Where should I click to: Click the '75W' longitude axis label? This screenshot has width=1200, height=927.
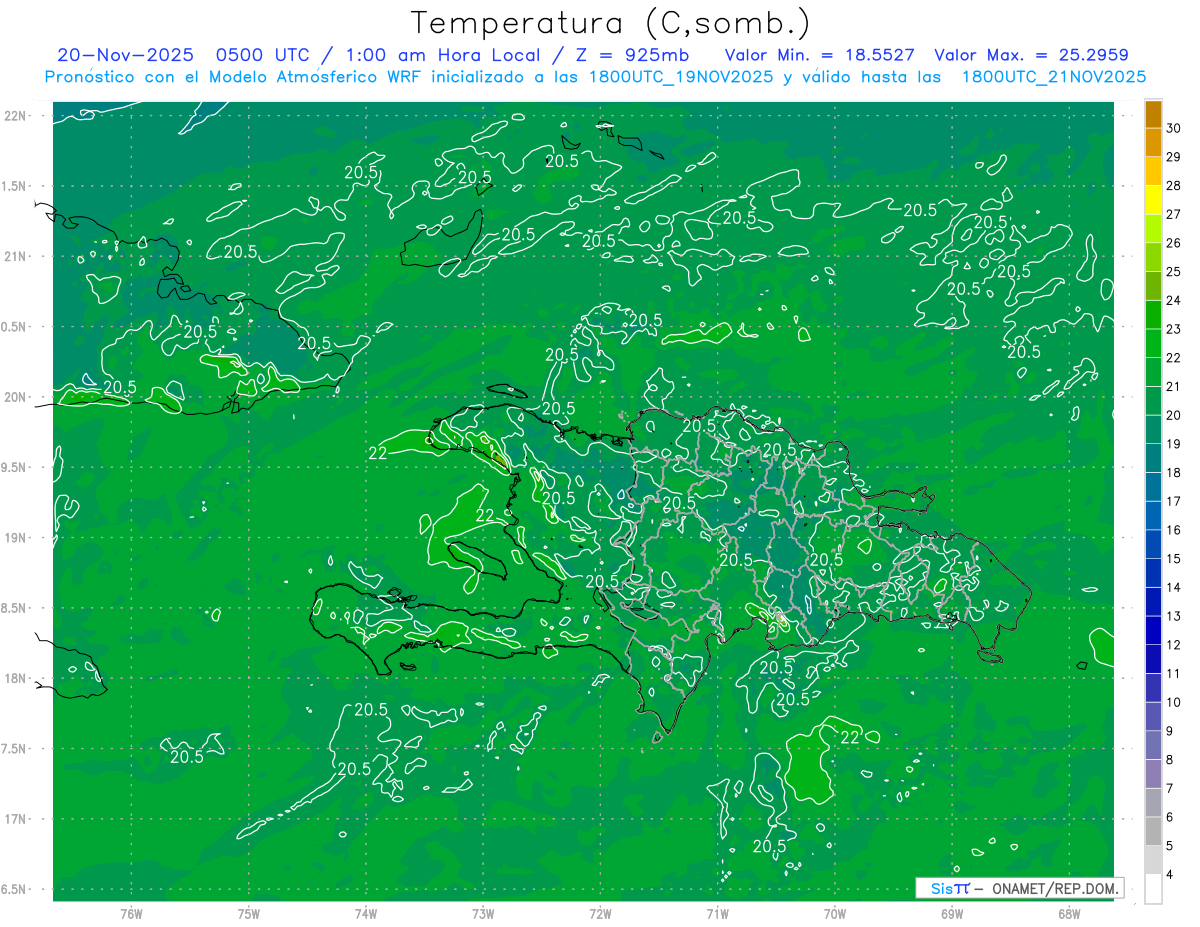(249, 914)
